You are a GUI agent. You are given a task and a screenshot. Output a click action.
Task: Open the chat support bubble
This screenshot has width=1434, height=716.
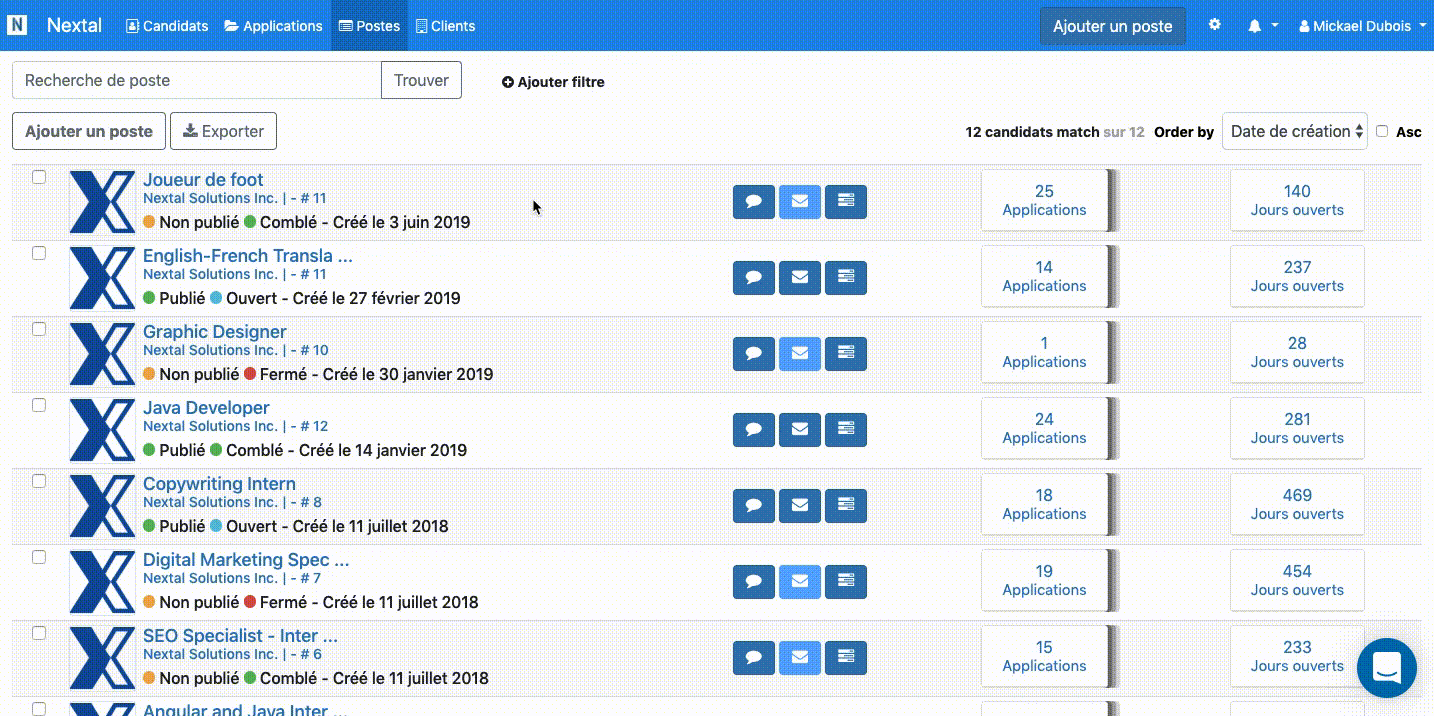tap(1387, 667)
